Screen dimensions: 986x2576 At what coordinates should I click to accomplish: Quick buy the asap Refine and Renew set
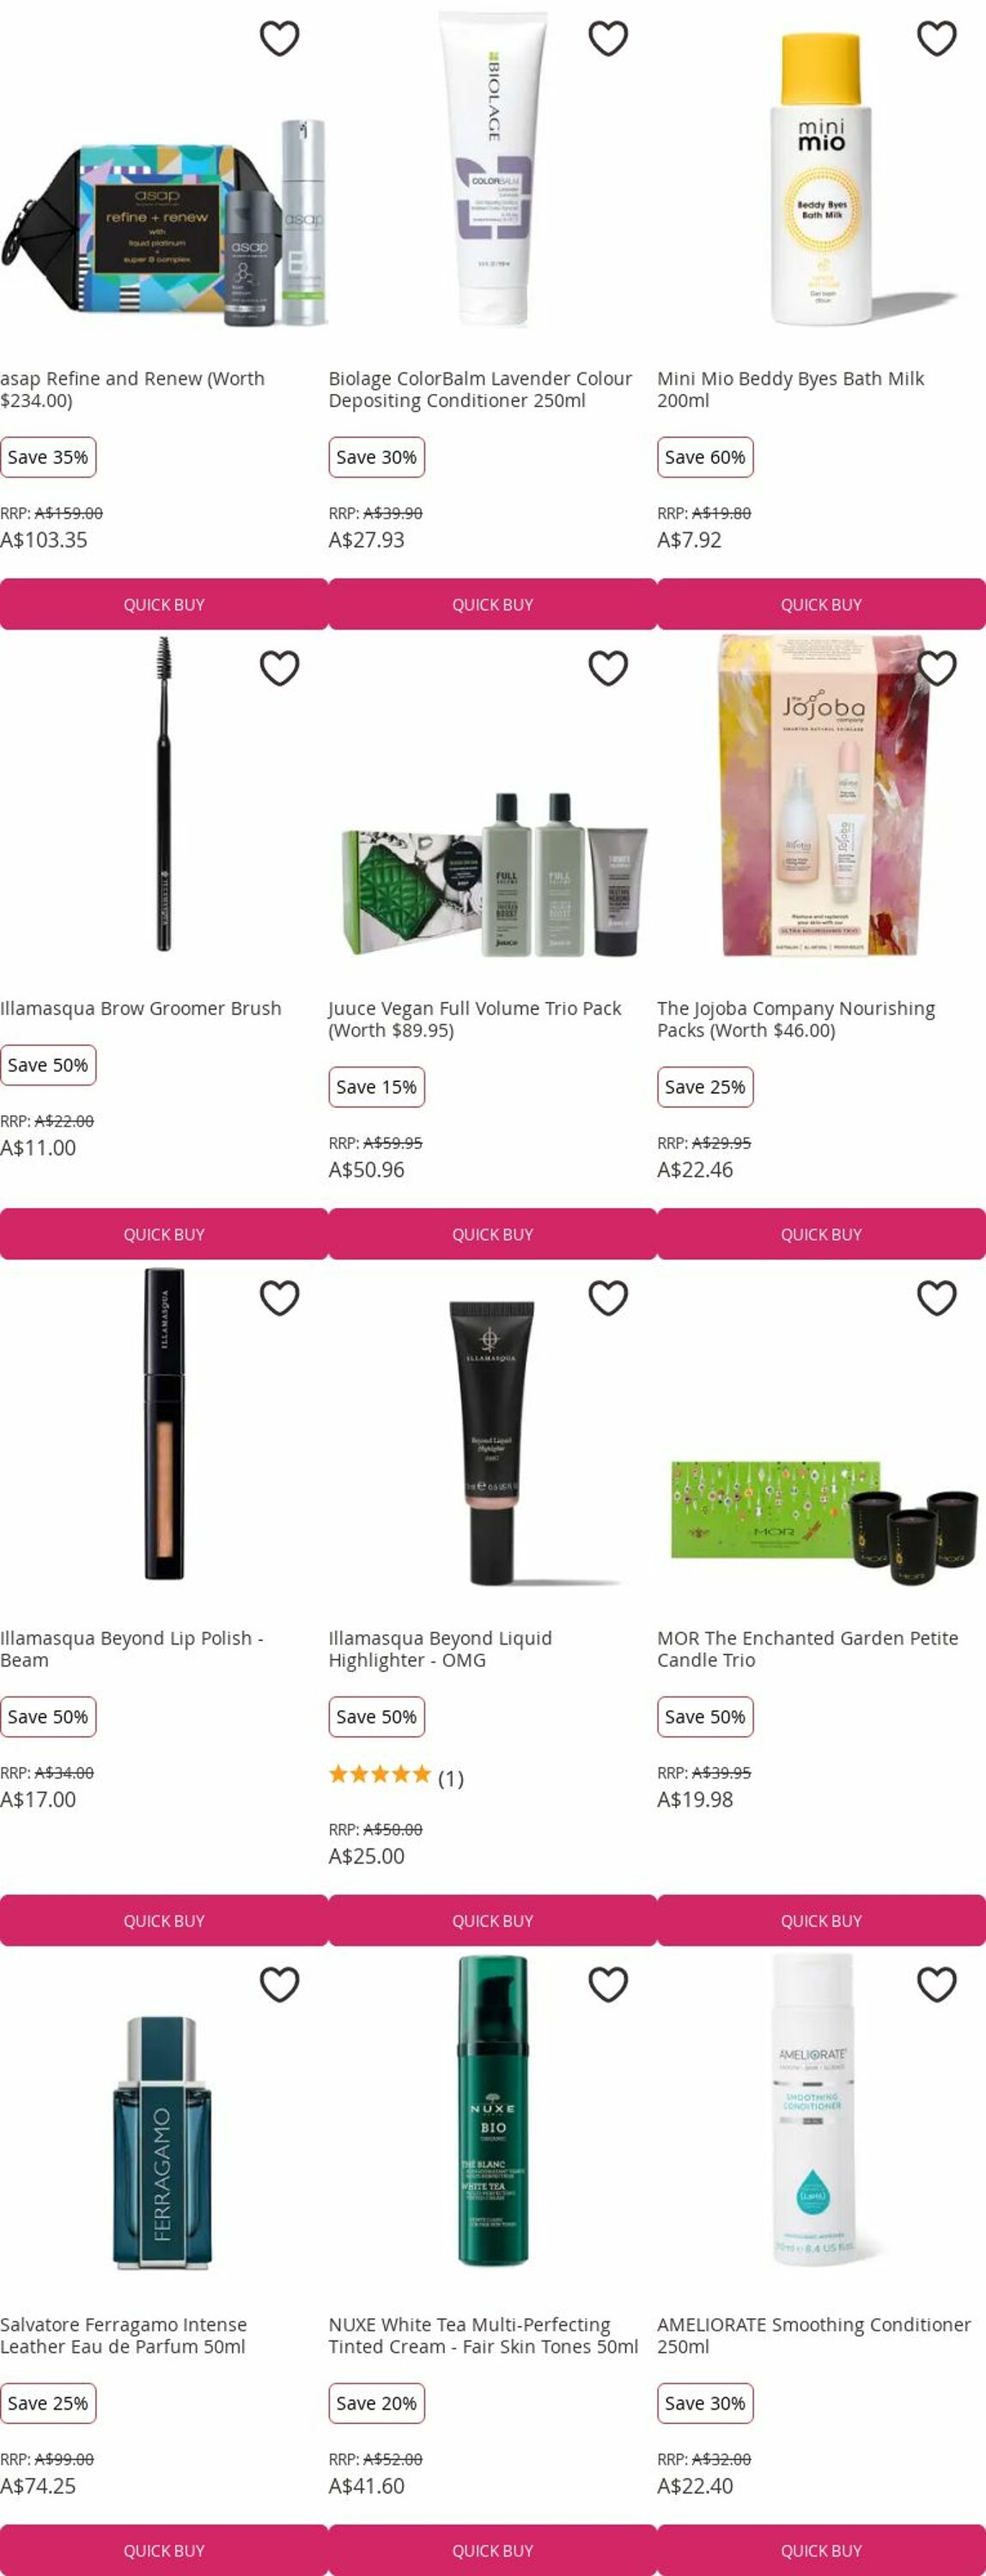point(164,604)
